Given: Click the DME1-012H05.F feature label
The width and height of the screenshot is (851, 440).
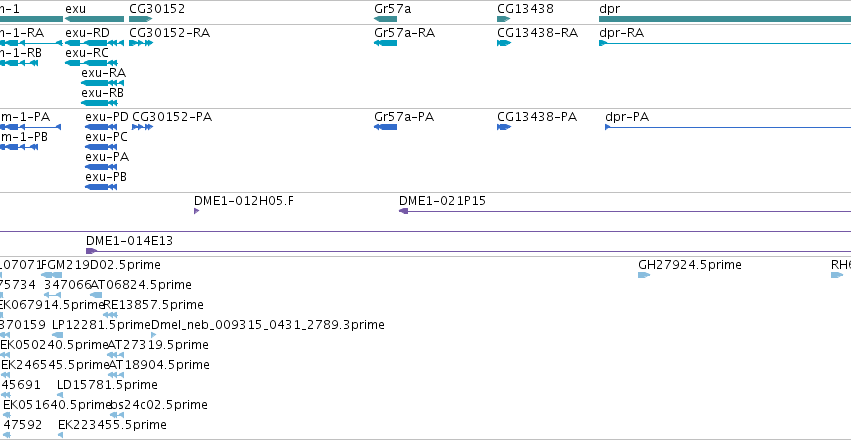Looking at the screenshot, I should tap(244, 201).
